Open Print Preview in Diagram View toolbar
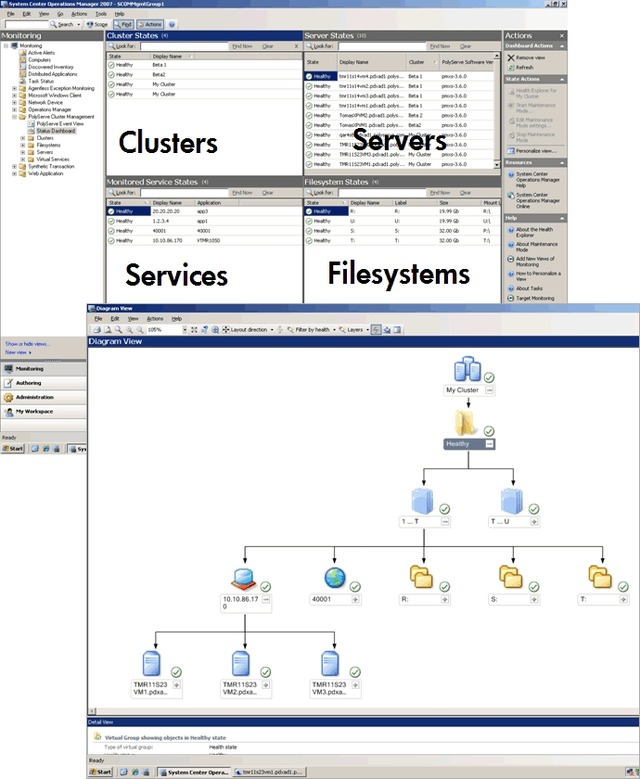The width and height of the screenshot is (640, 779). (x=108, y=330)
